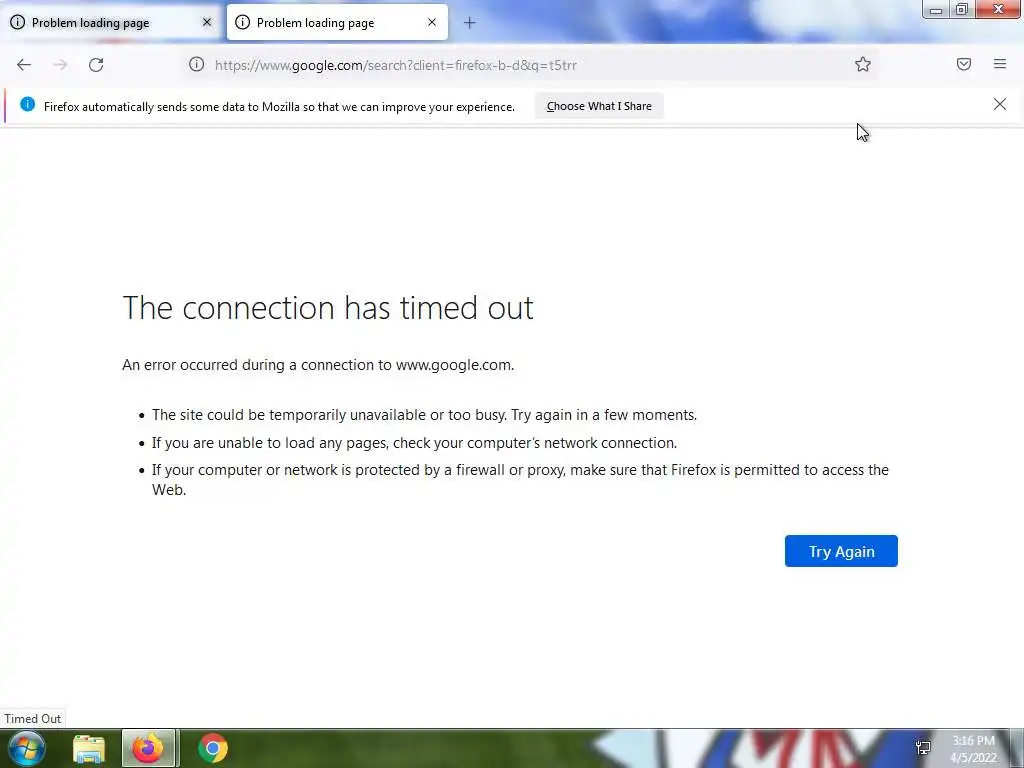Image resolution: width=1024 pixels, height=768 pixels.
Task: Open the Firefox application menu
Action: 1000,64
